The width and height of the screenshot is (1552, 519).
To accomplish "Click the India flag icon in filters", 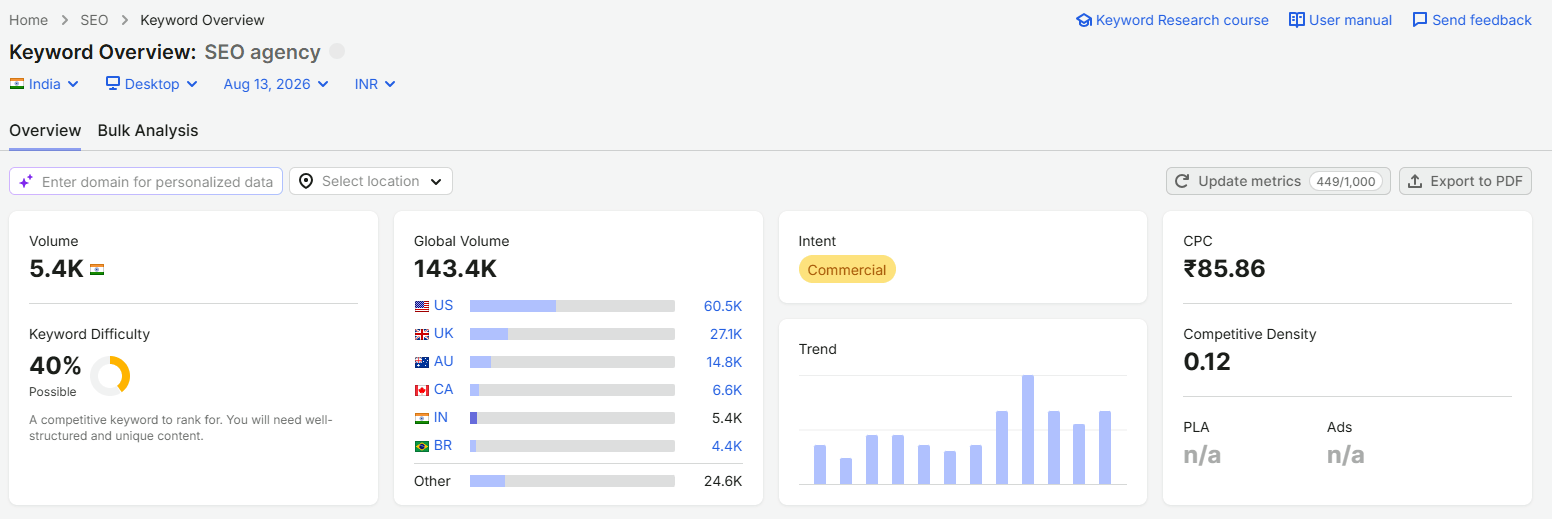I will point(17,84).
